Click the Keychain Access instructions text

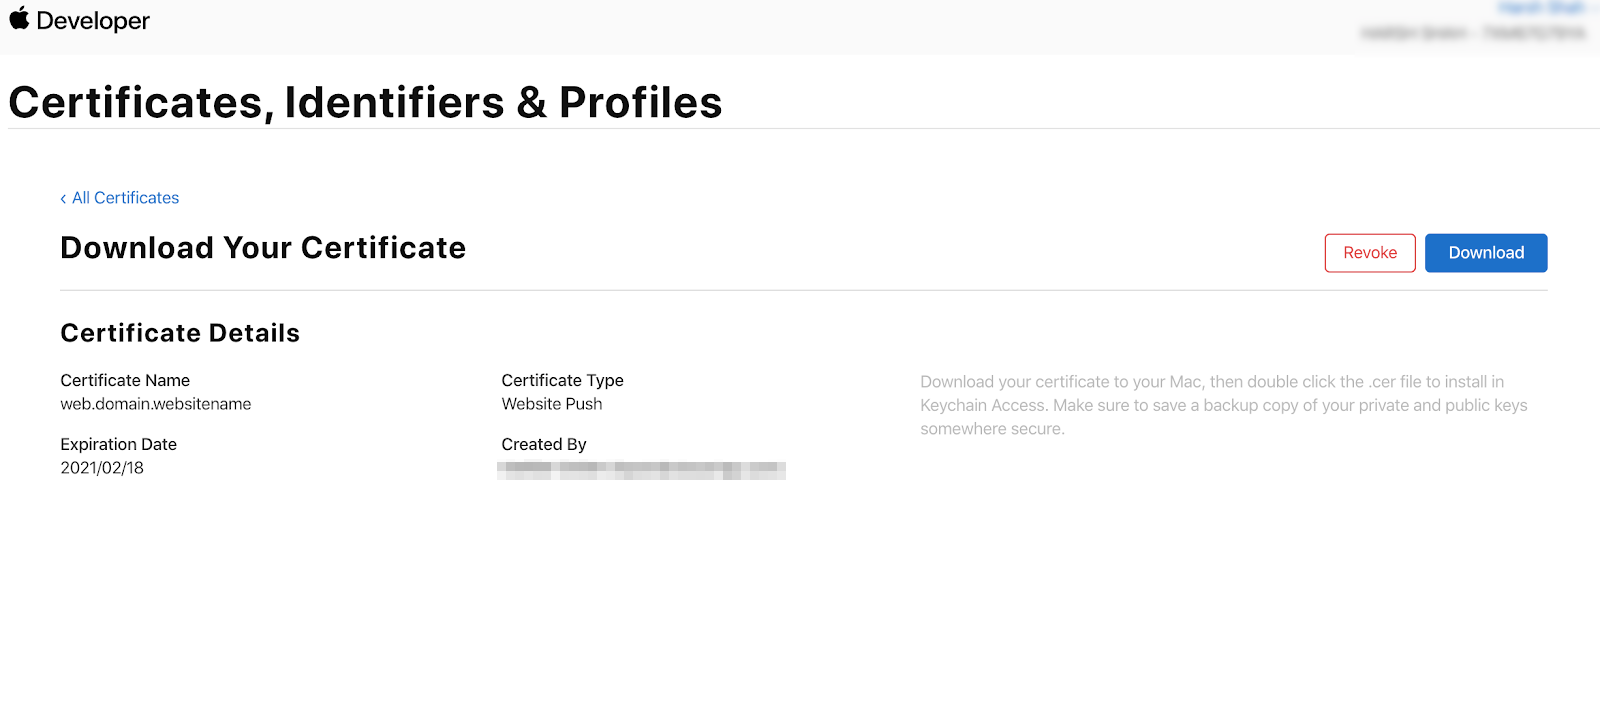point(1224,405)
